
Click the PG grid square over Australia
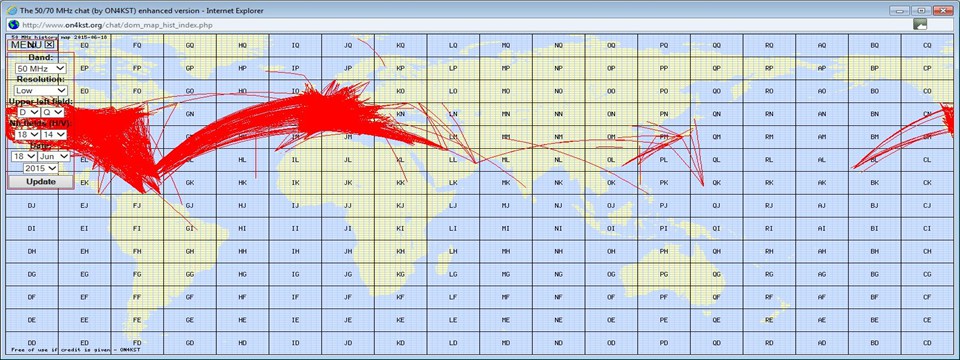[x=664, y=274]
